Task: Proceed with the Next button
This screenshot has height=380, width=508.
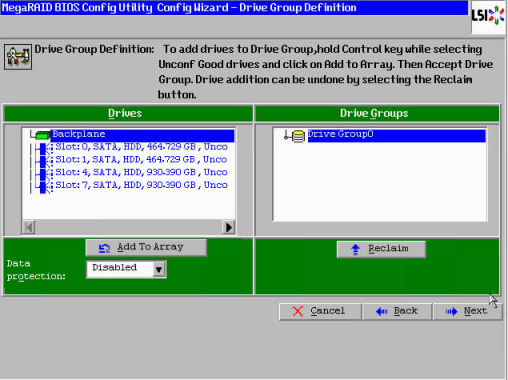Action: tap(467, 311)
